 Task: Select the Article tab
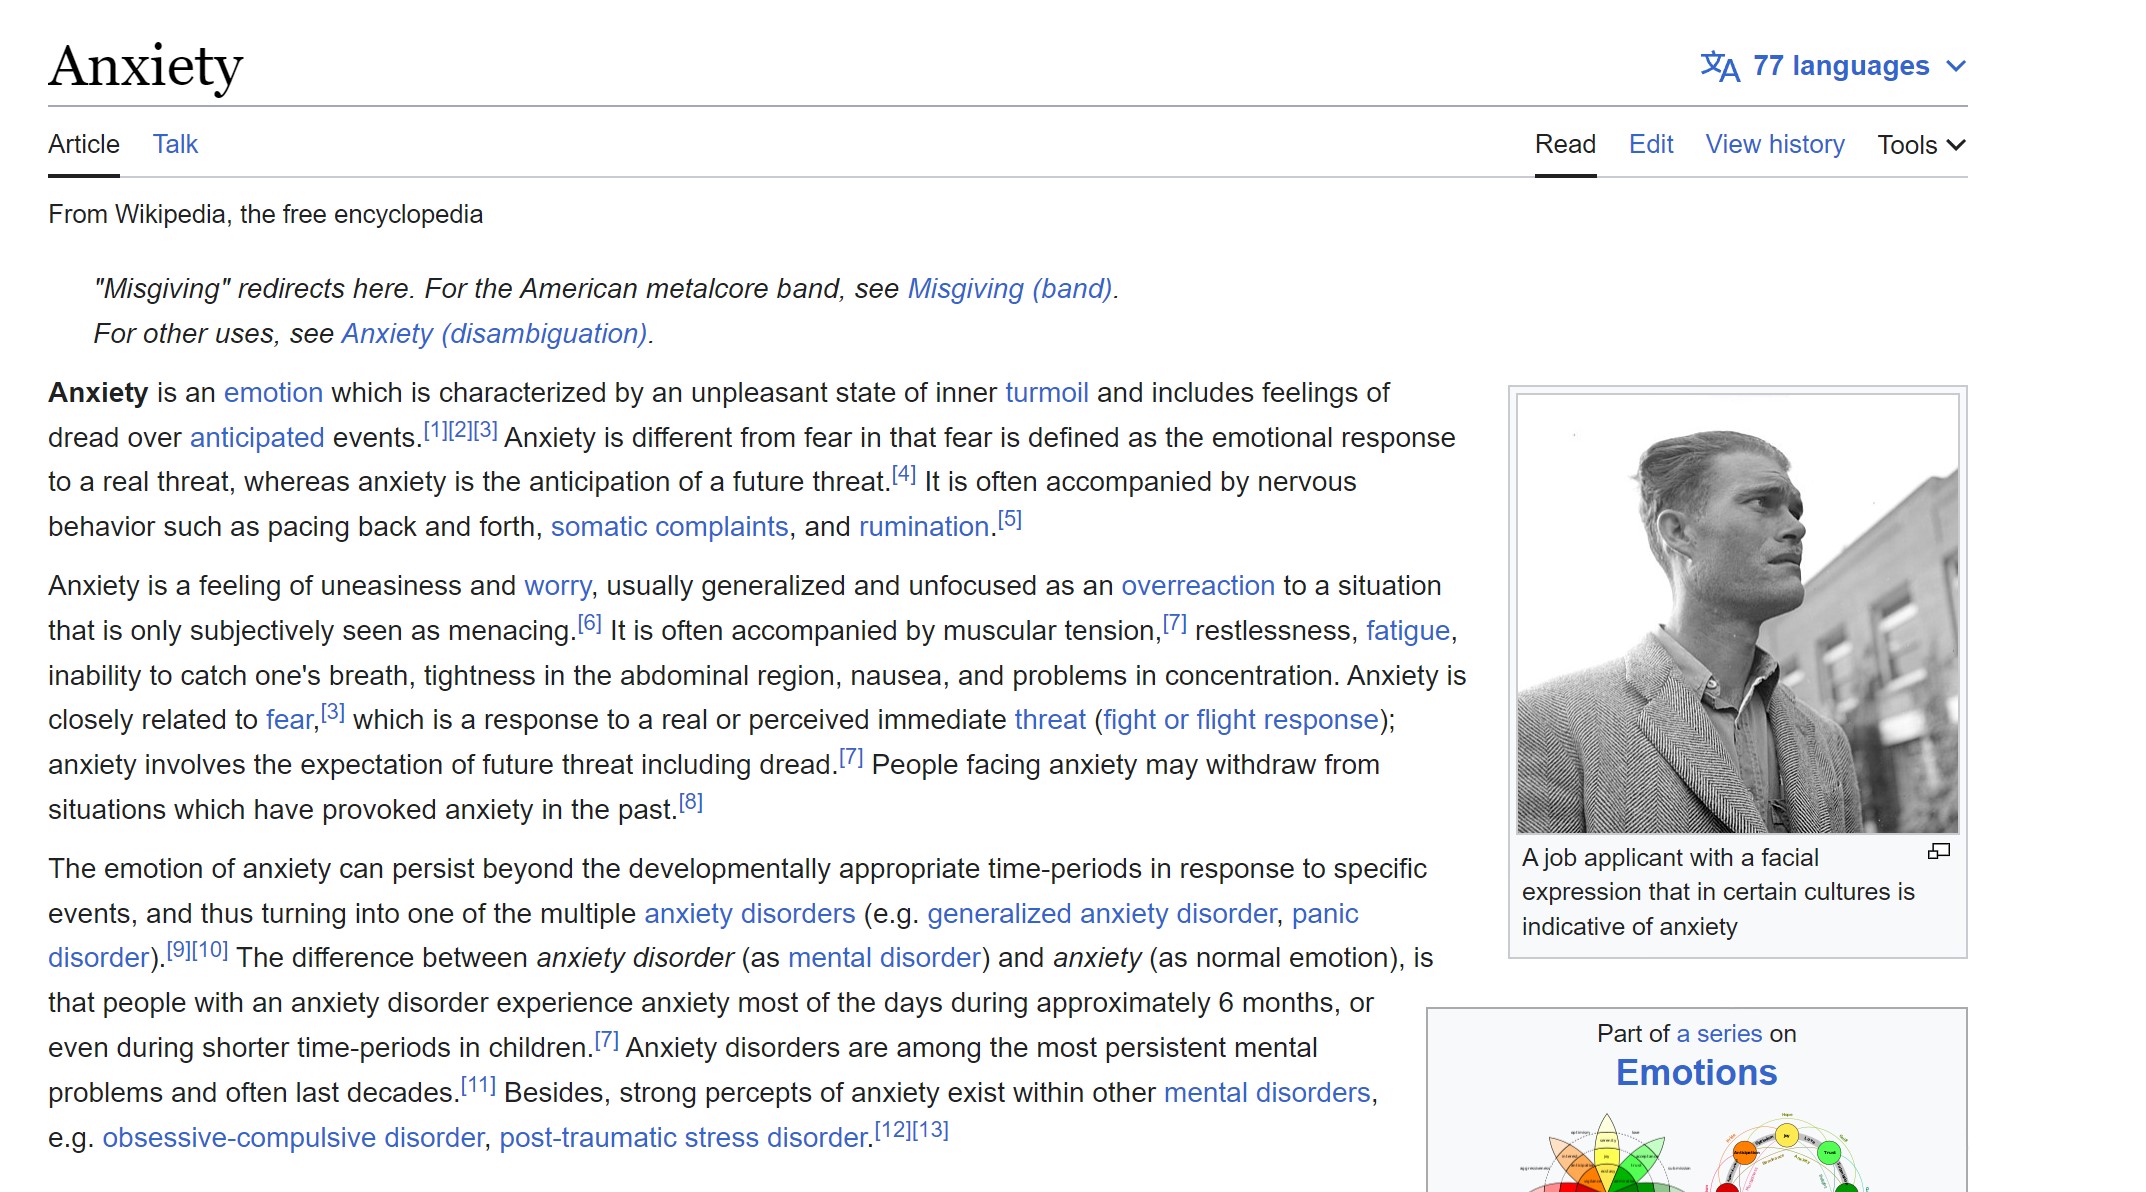click(x=84, y=144)
